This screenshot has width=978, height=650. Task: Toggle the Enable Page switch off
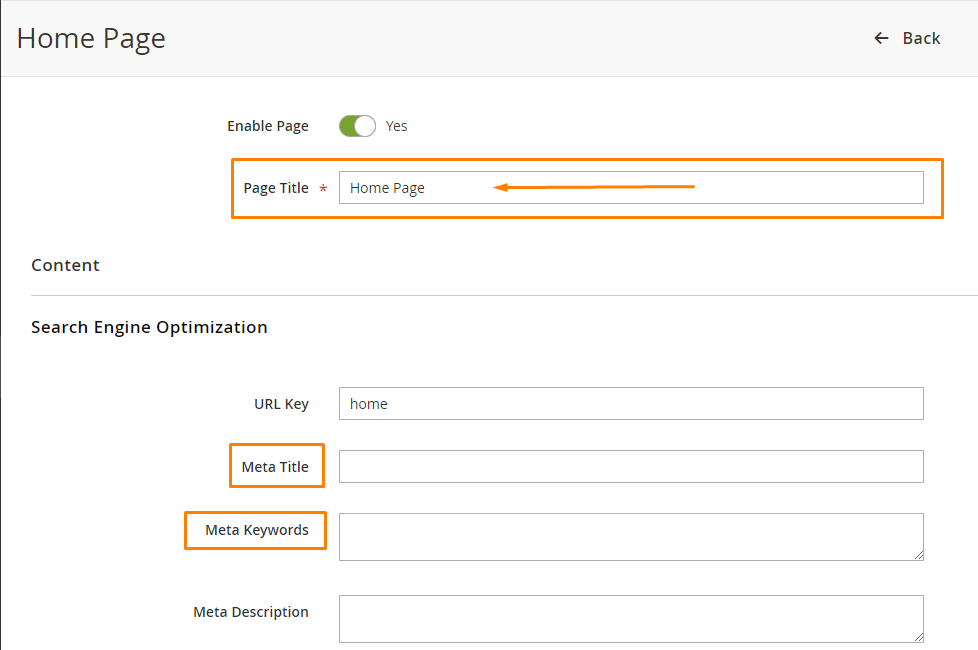357,126
